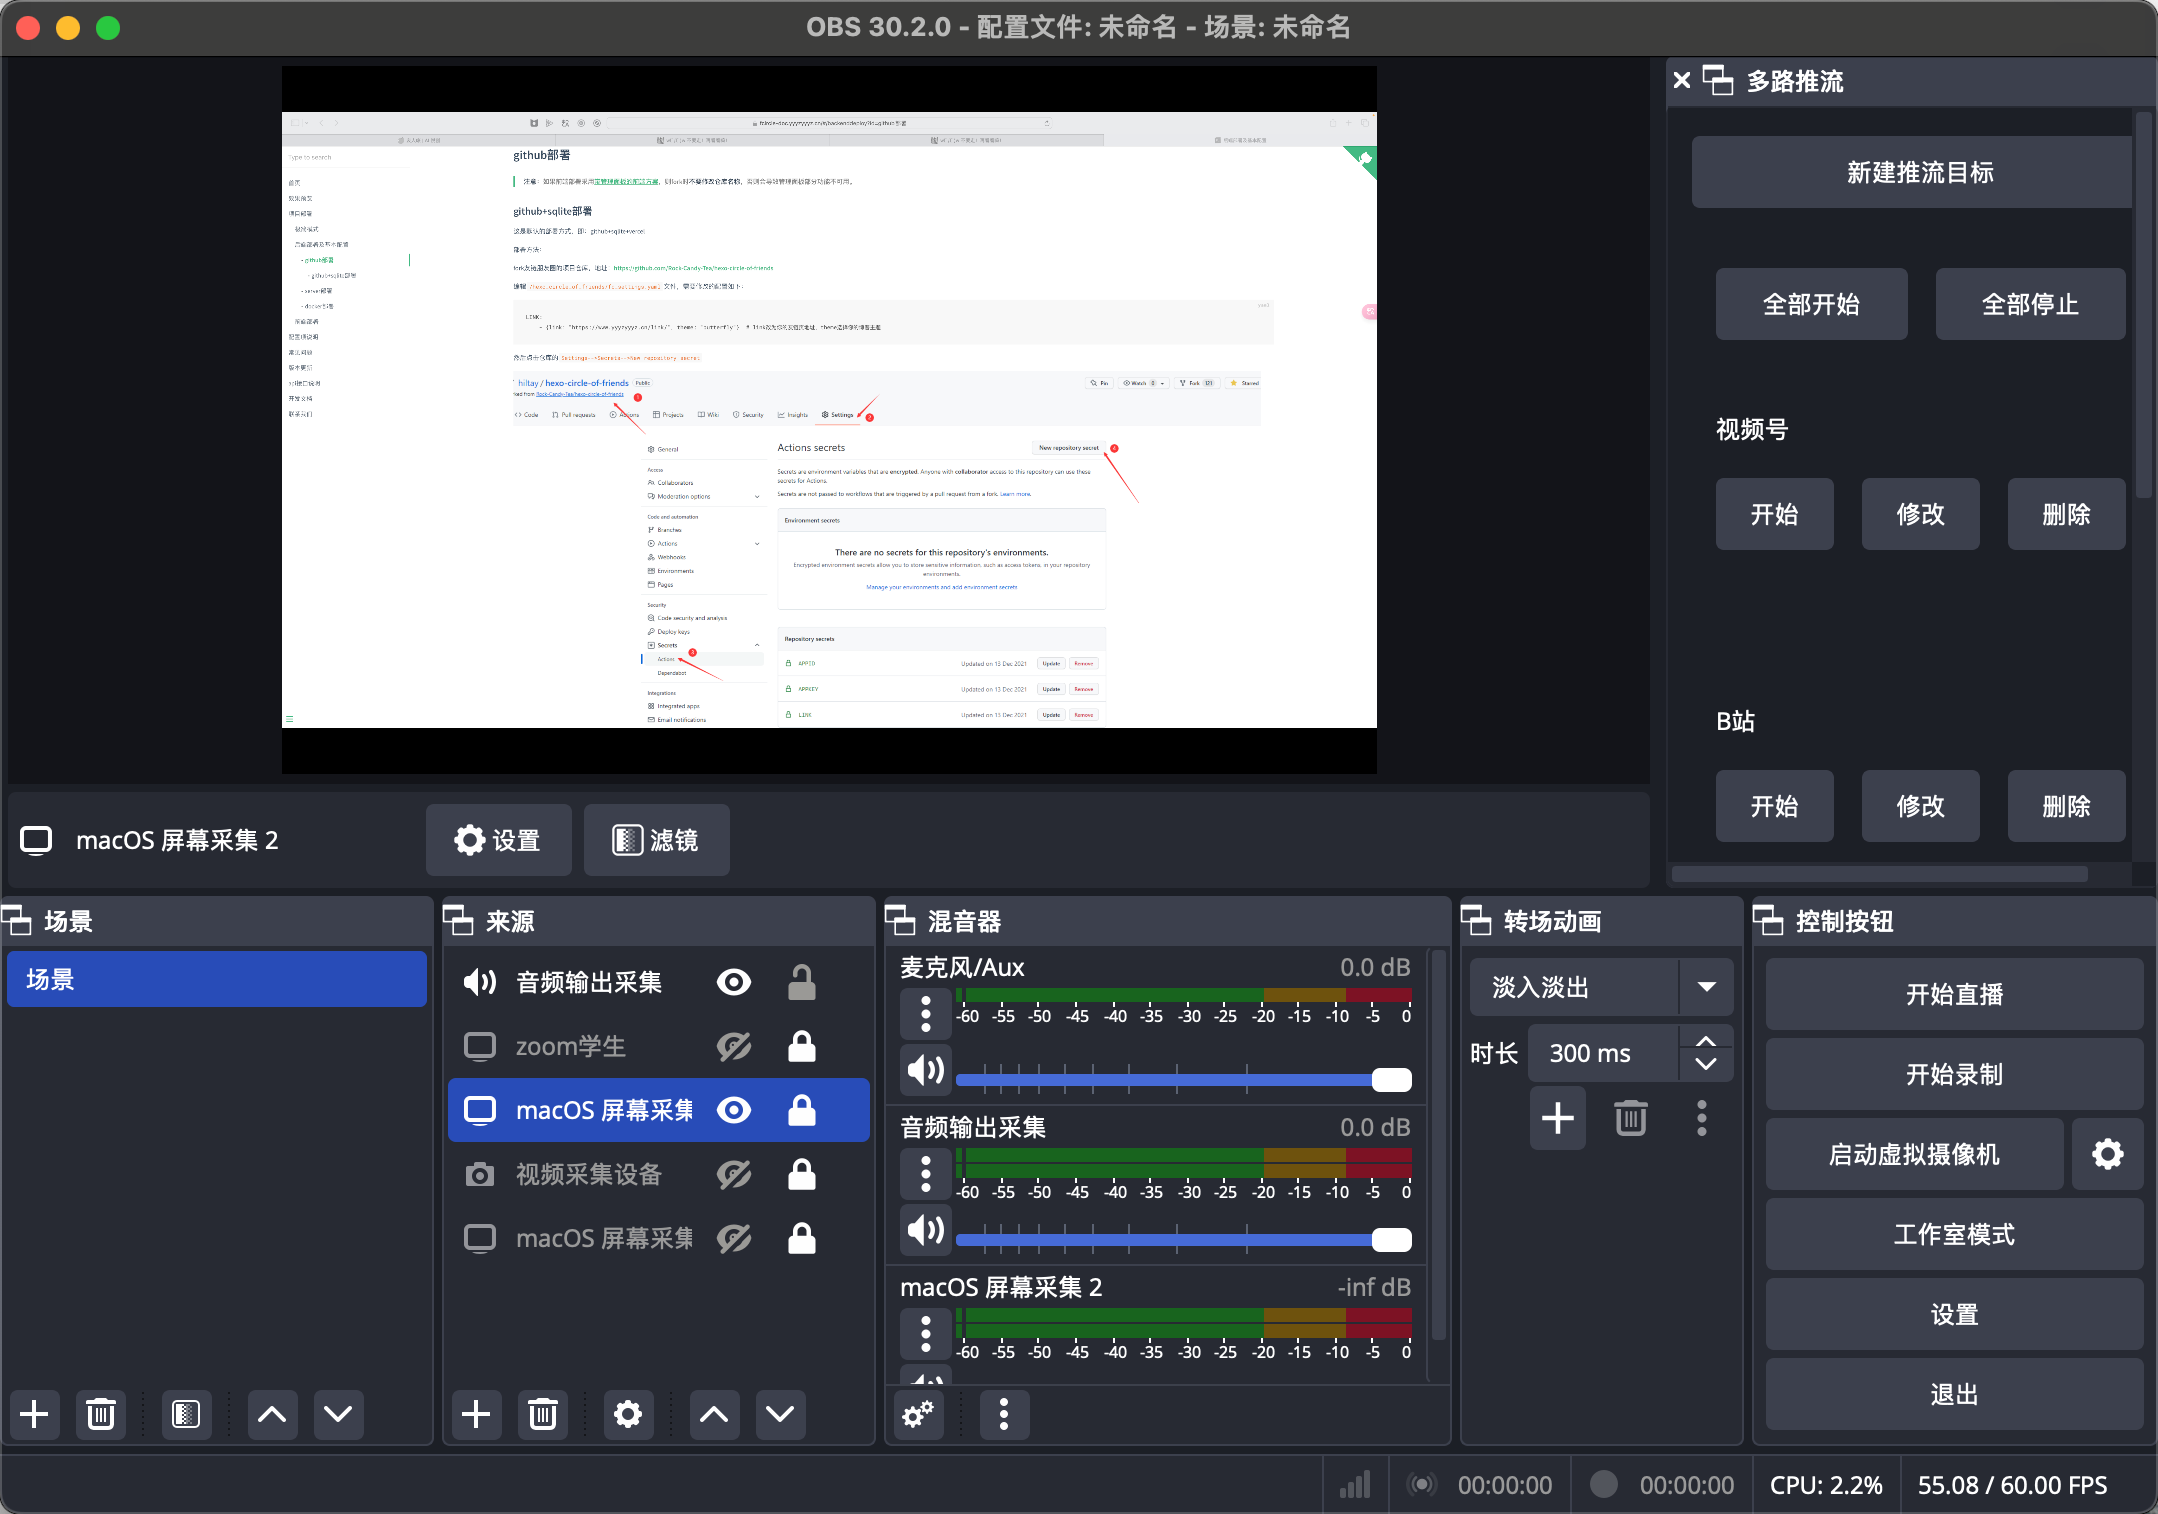Float the 多路推流 dock panel
The image size is (2158, 1514).
1718,80
